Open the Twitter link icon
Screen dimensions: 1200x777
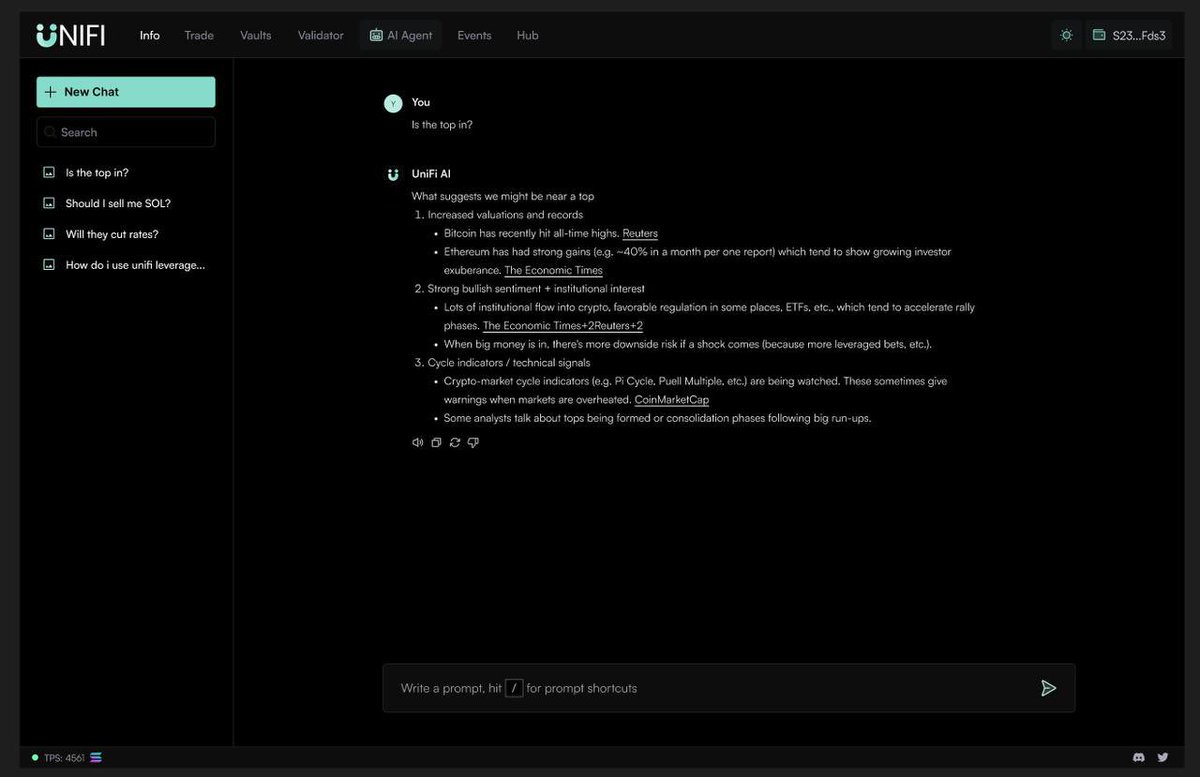1162,758
